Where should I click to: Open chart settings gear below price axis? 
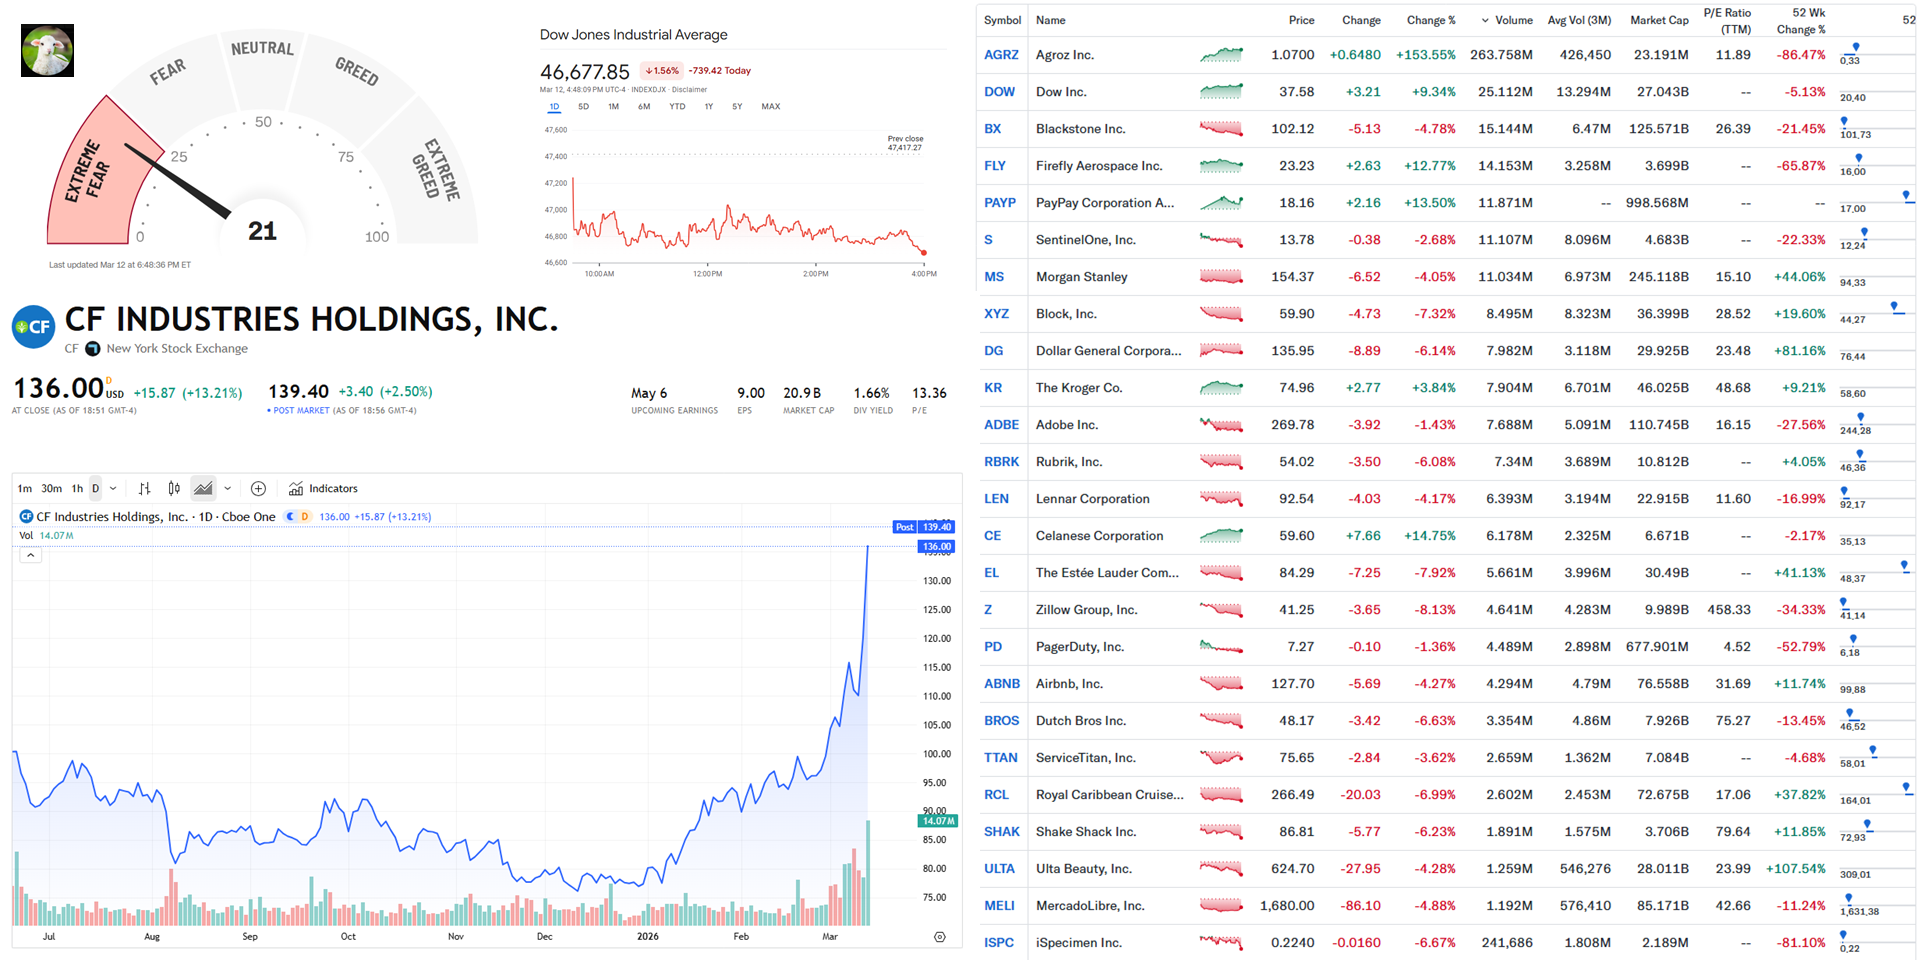point(939,937)
